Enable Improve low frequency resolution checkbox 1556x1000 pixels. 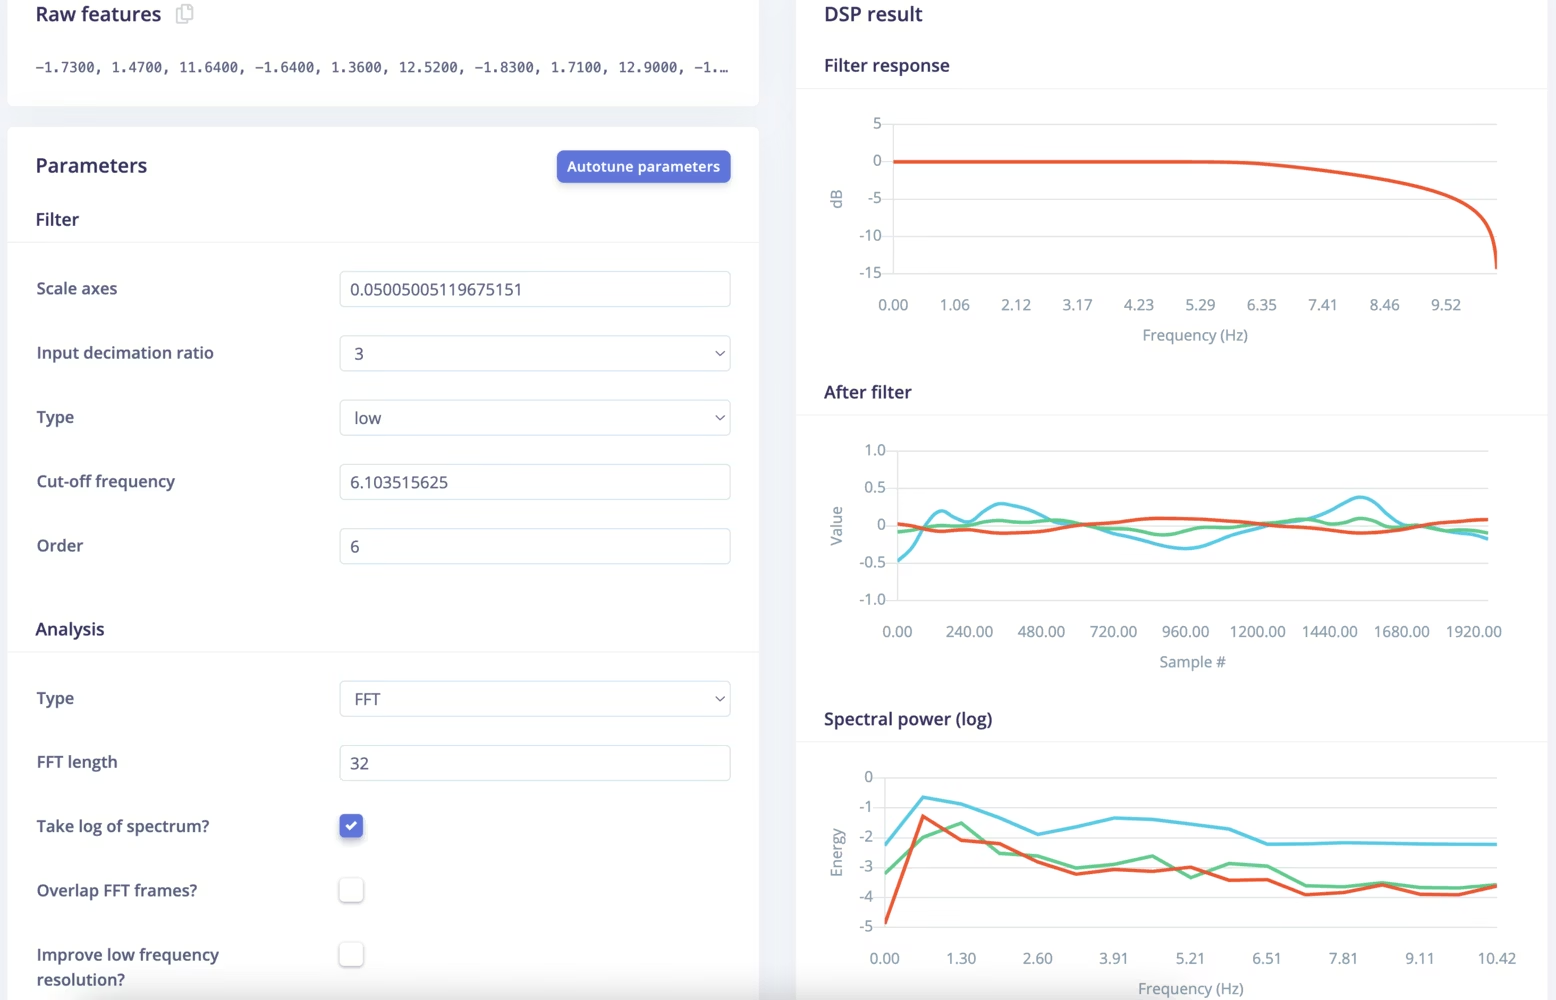click(x=351, y=955)
